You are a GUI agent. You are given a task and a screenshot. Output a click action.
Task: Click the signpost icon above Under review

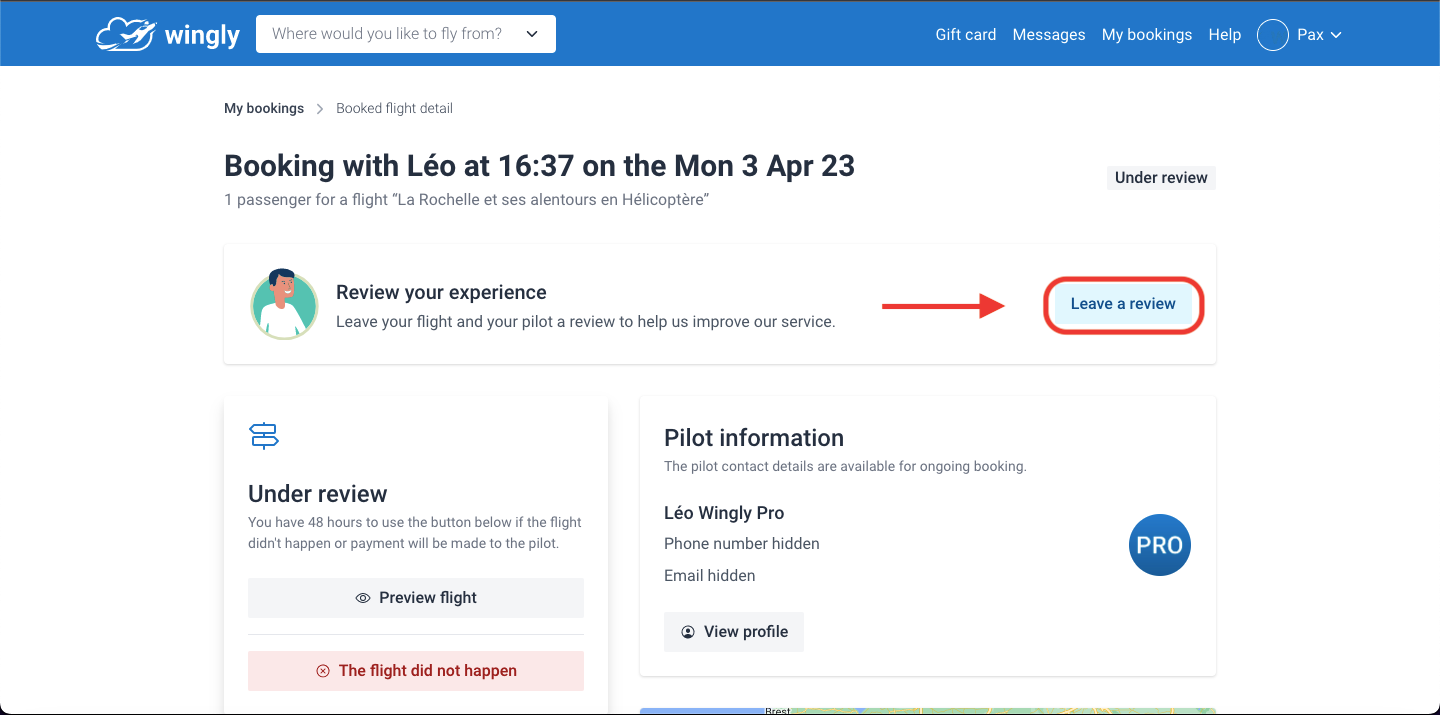[x=264, y=436]
